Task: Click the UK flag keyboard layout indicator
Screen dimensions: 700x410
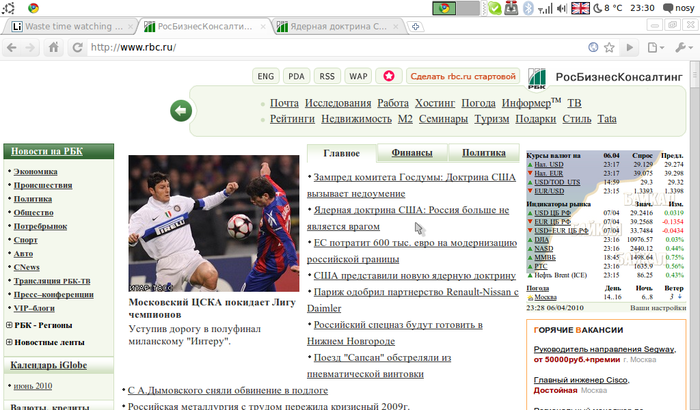Action: click(580, 8)
